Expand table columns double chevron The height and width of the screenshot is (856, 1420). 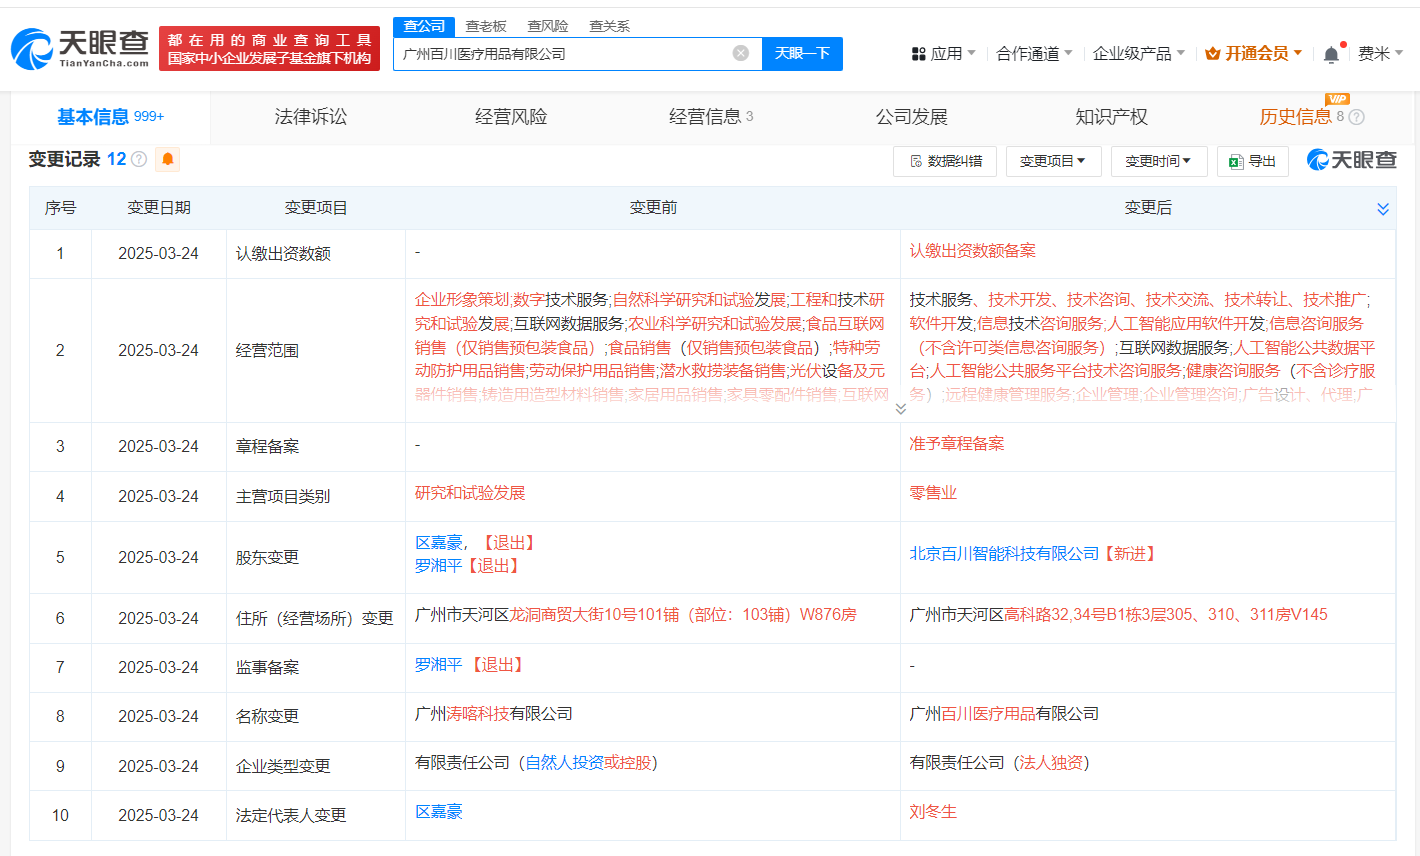click(1383, 209)
